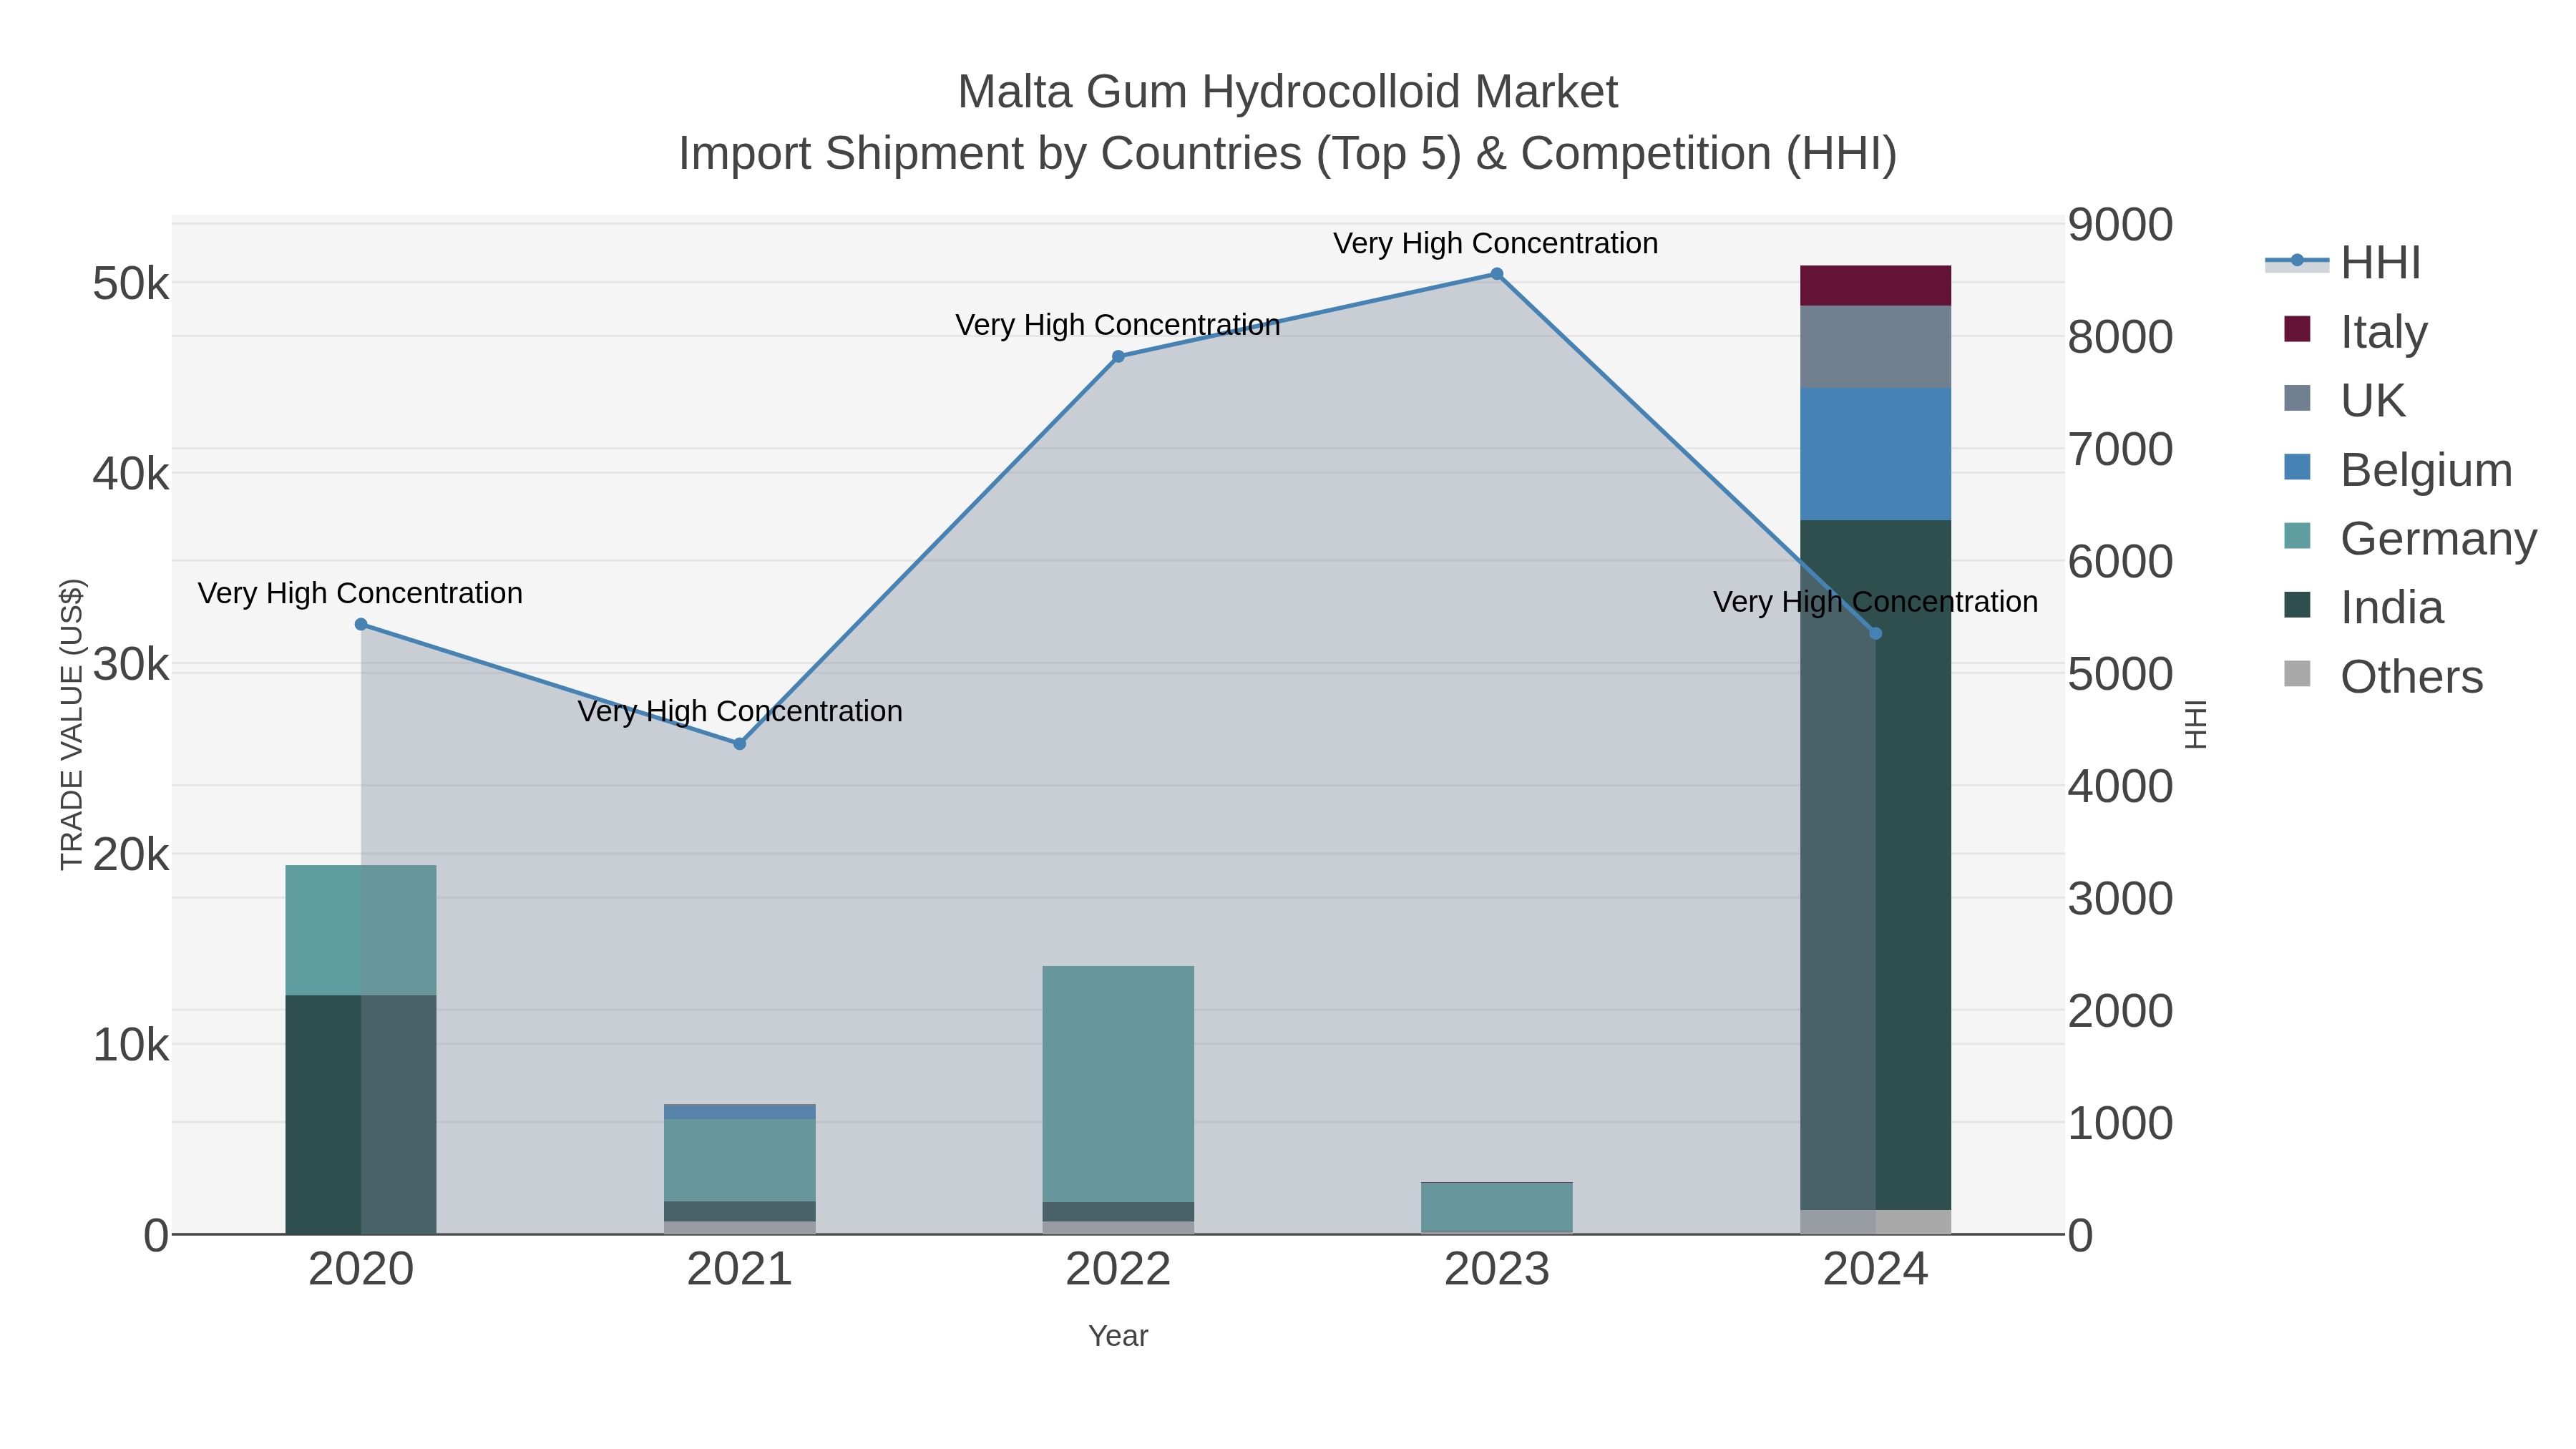The width and height of the screenshot is (2576, 1449).
Task: Select the India segment of 2020 bar
Action: 361,1114
